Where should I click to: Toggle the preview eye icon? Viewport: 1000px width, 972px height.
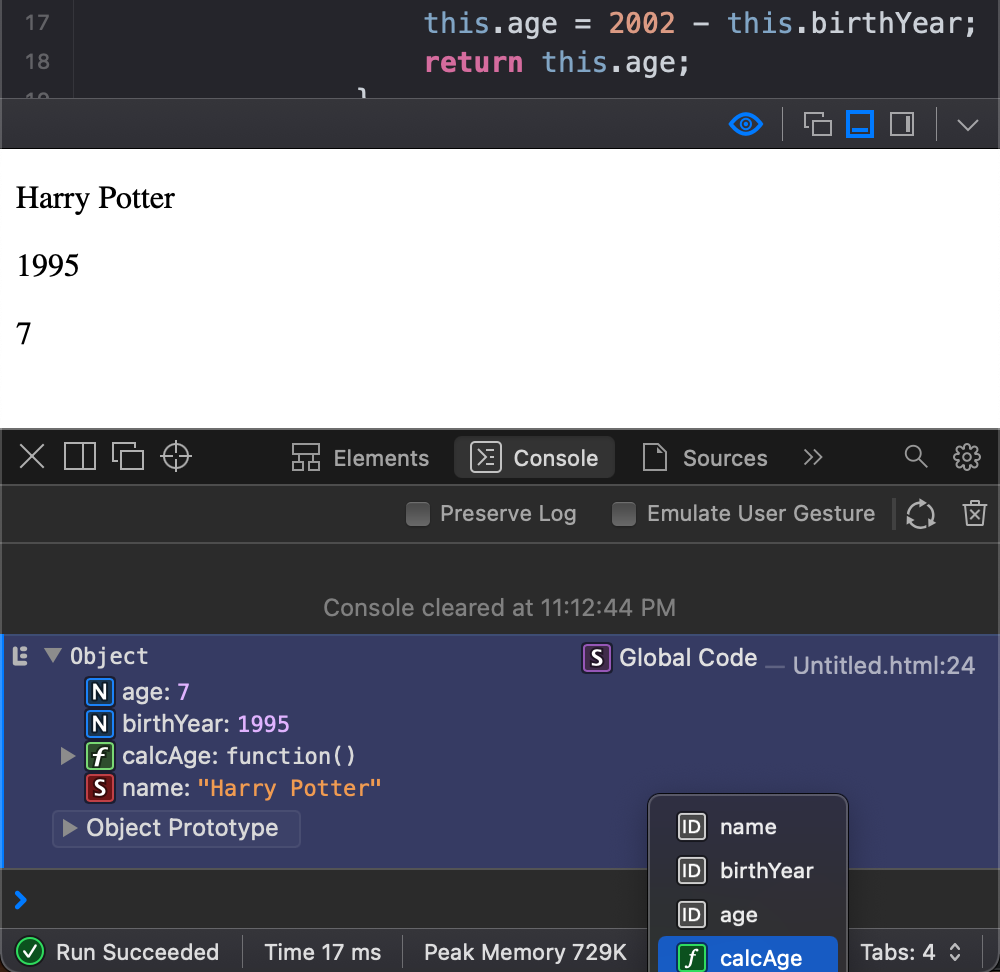click(745, 124)
